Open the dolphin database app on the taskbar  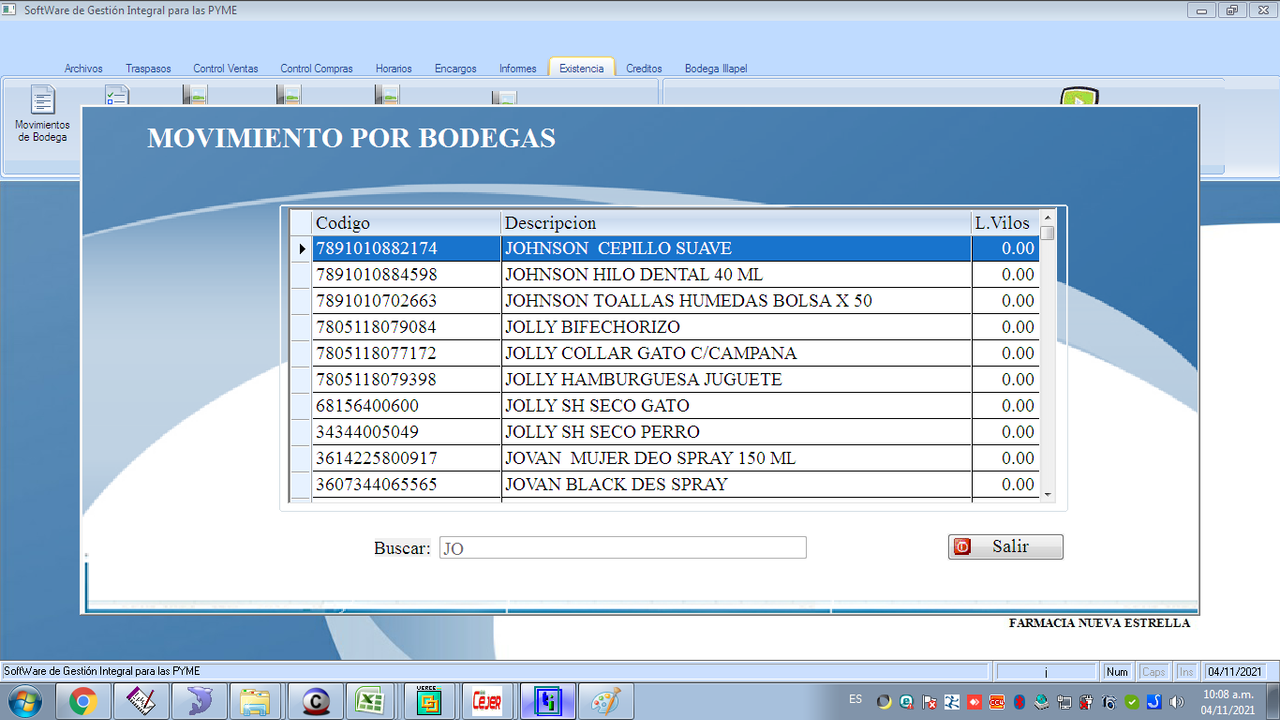click(199, 702)
